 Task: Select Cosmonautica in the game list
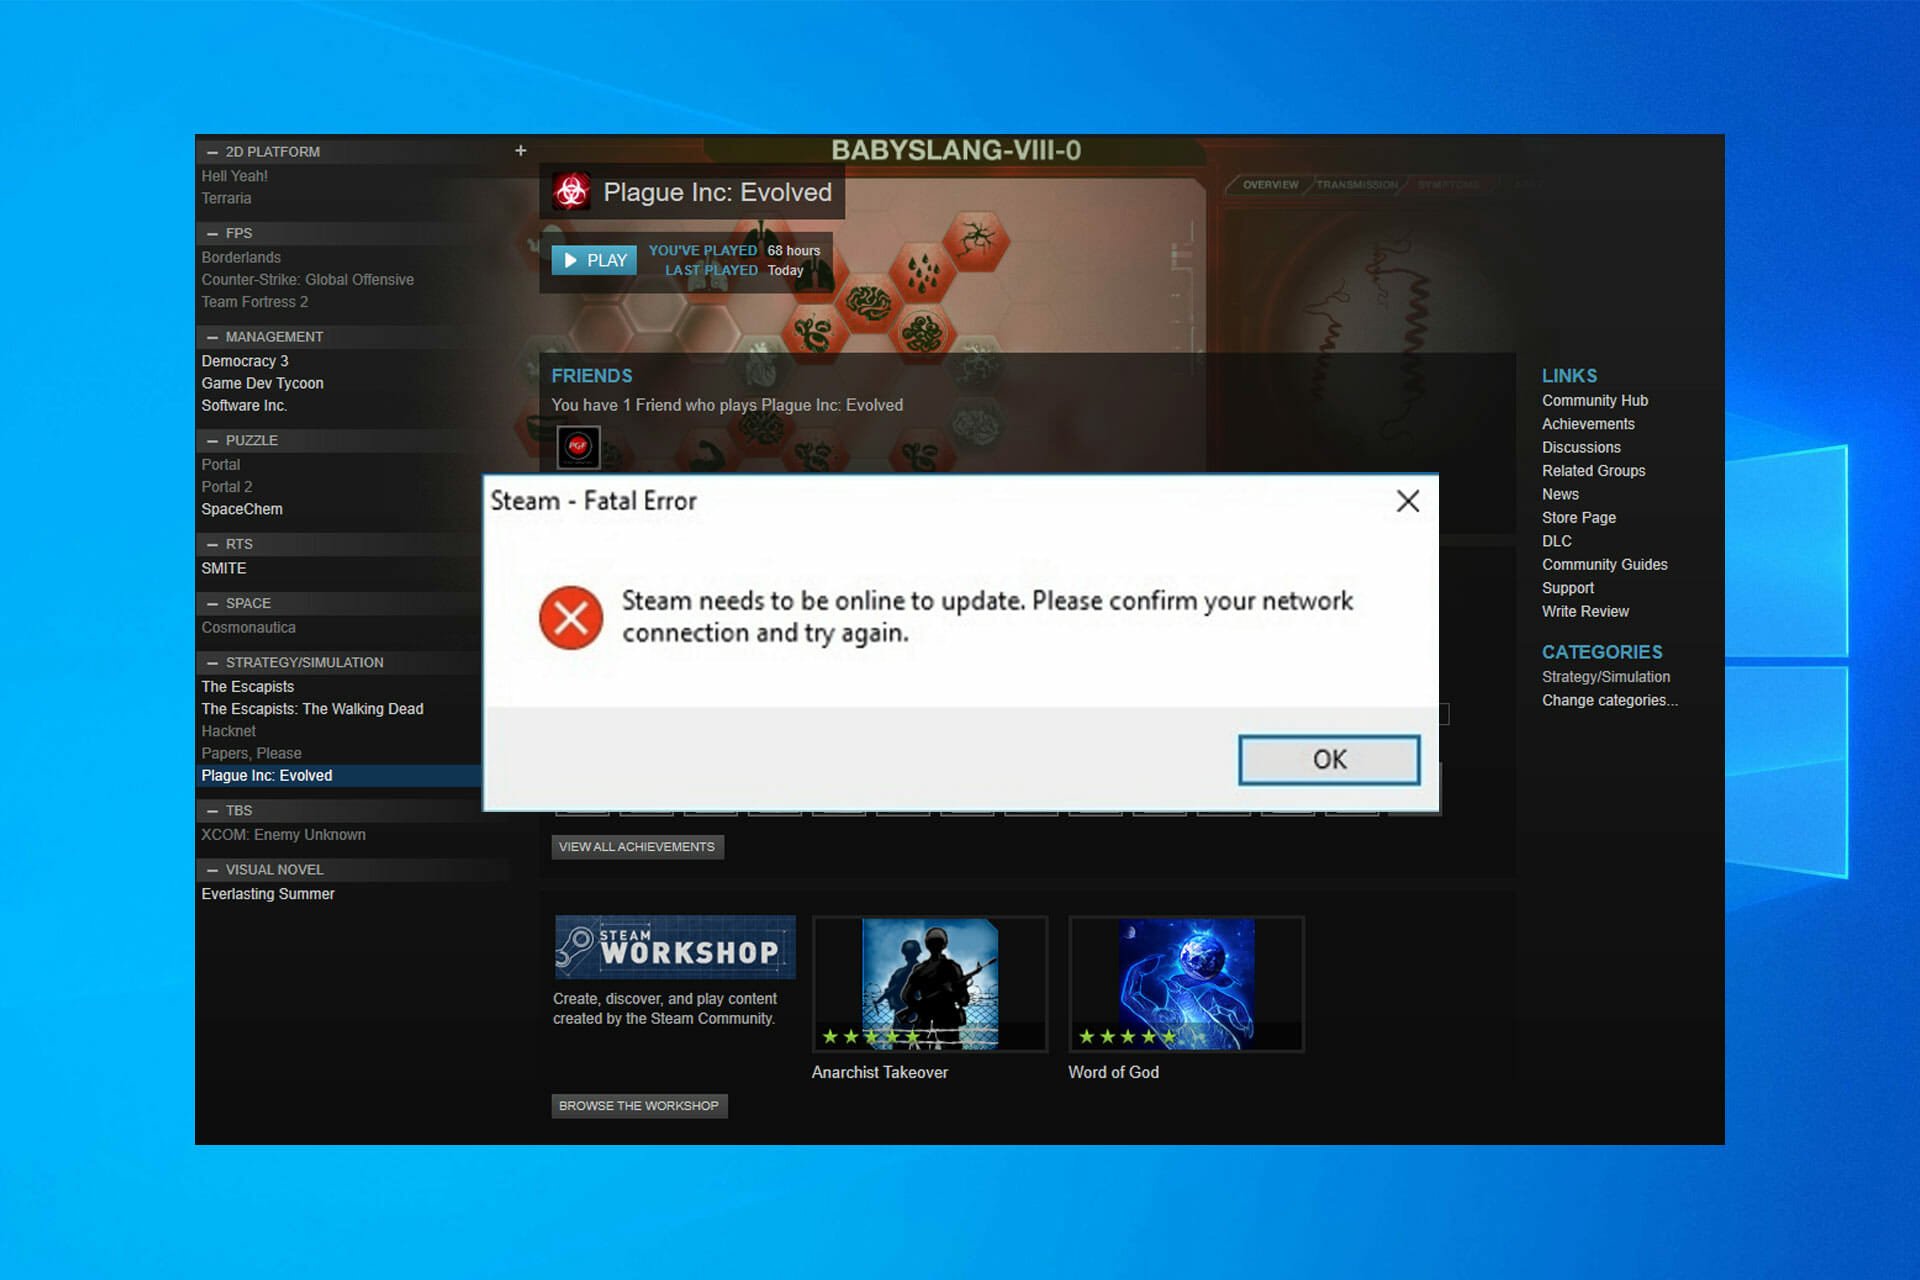pyautogui.click(x=249, y=628)
